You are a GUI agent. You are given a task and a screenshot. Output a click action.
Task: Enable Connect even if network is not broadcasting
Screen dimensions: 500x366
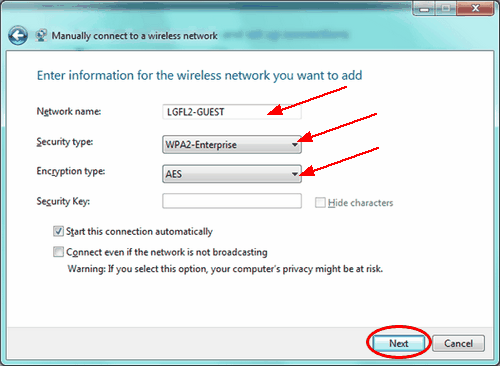58,252
